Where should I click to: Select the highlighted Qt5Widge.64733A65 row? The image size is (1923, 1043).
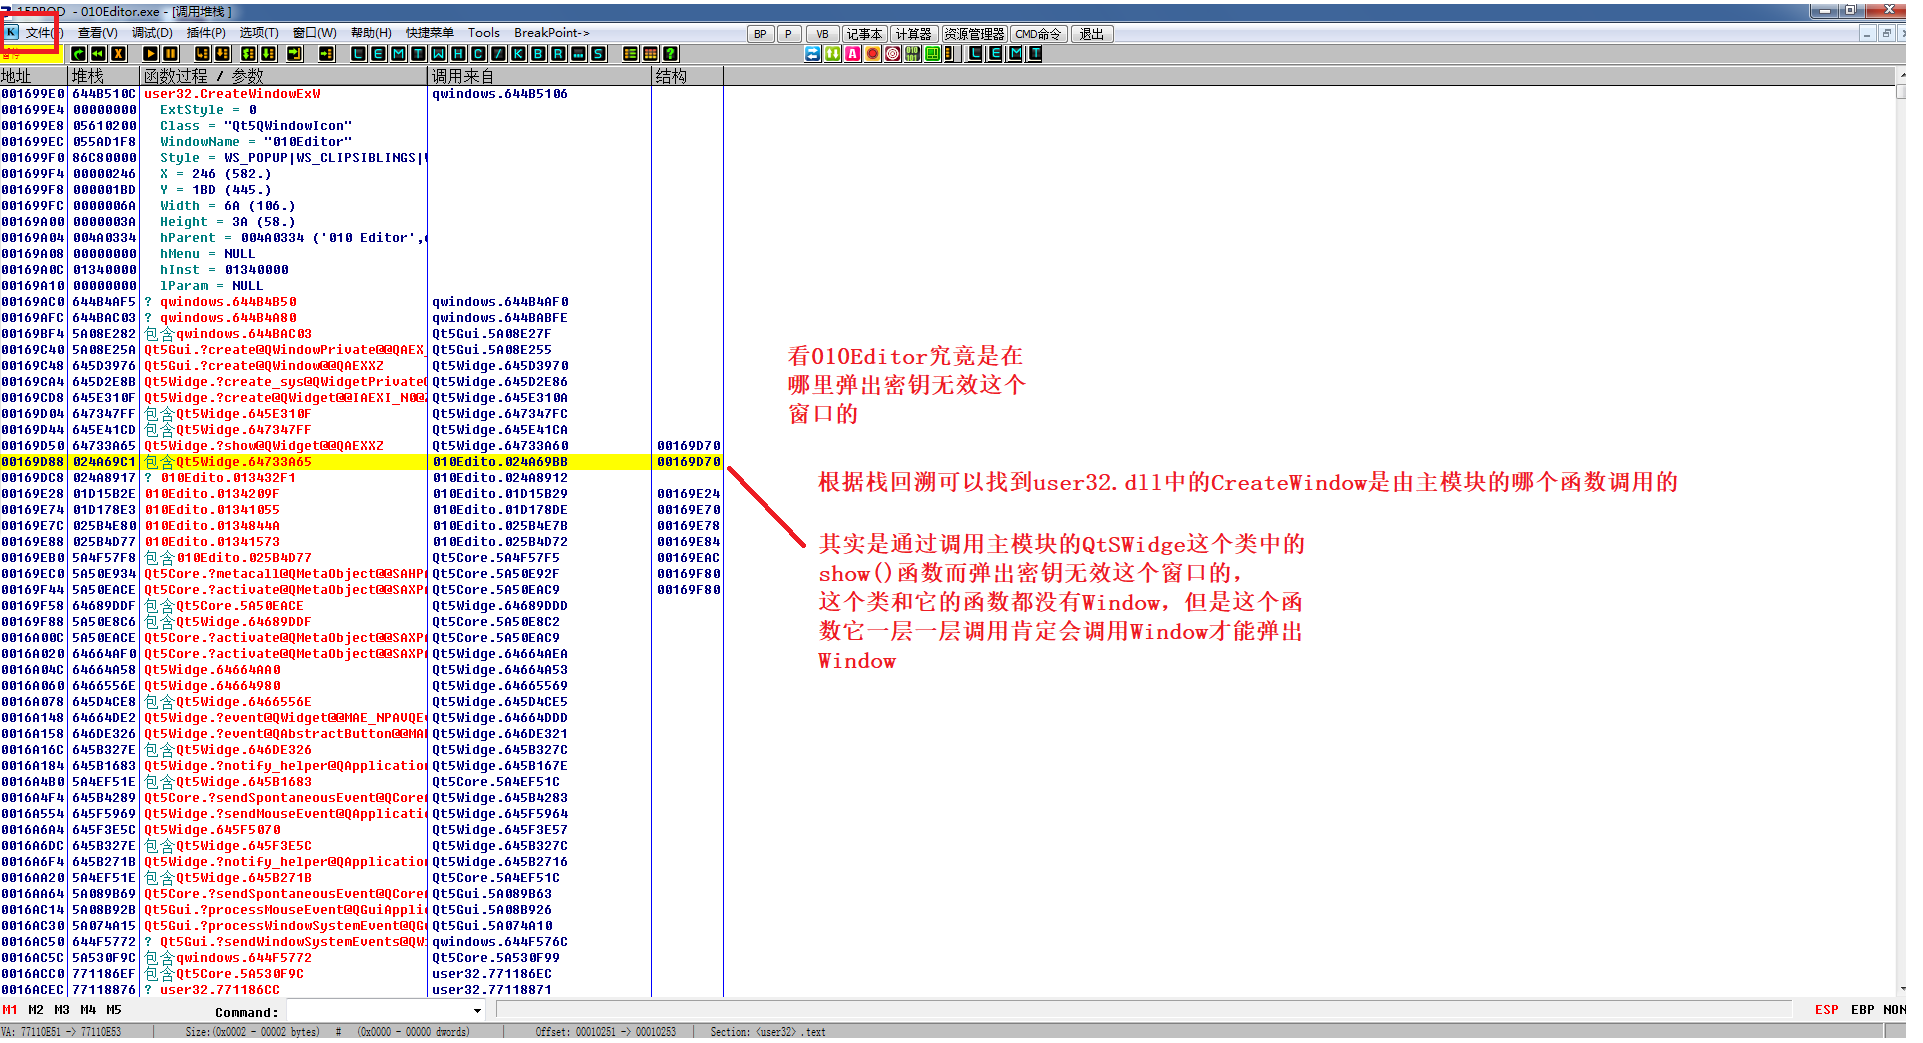[x=360, y=462]
